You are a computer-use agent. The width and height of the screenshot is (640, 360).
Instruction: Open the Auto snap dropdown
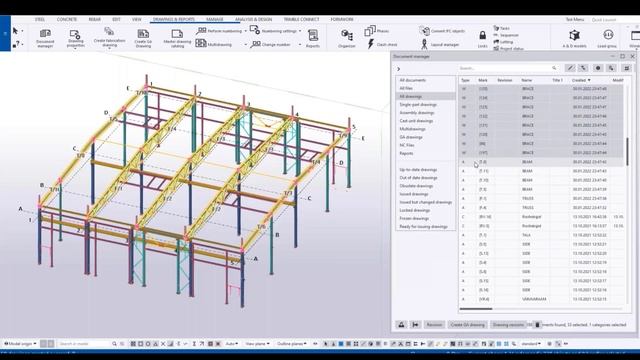pos(232,344)
